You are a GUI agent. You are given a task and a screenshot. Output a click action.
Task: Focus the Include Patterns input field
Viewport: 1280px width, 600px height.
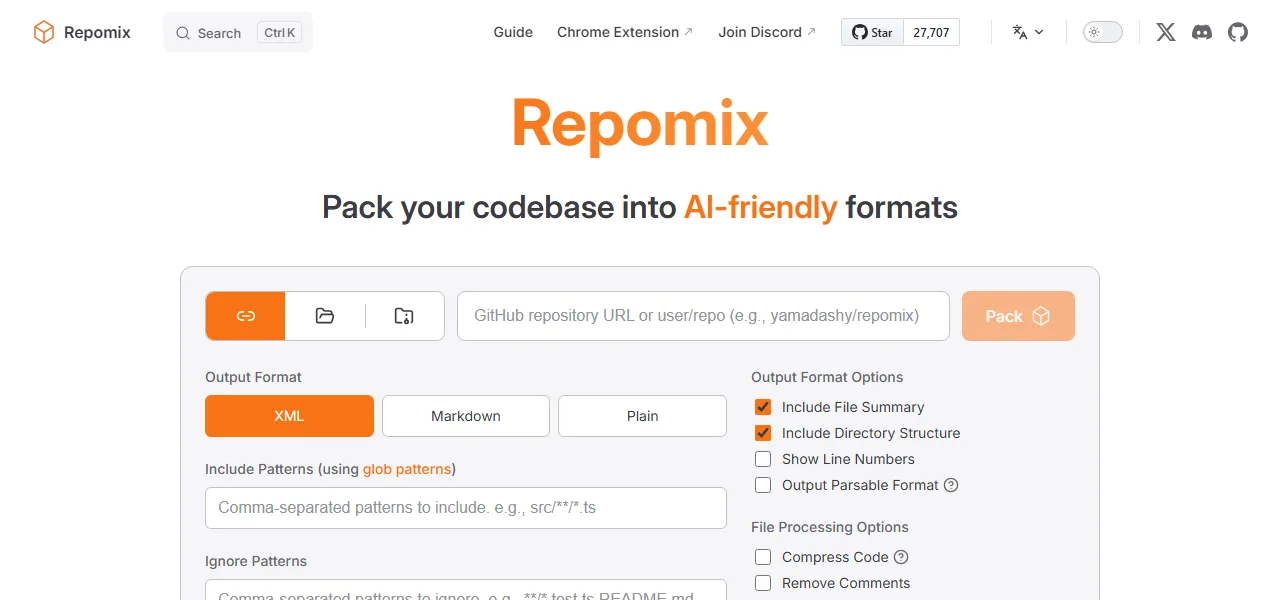click(466, 508)
